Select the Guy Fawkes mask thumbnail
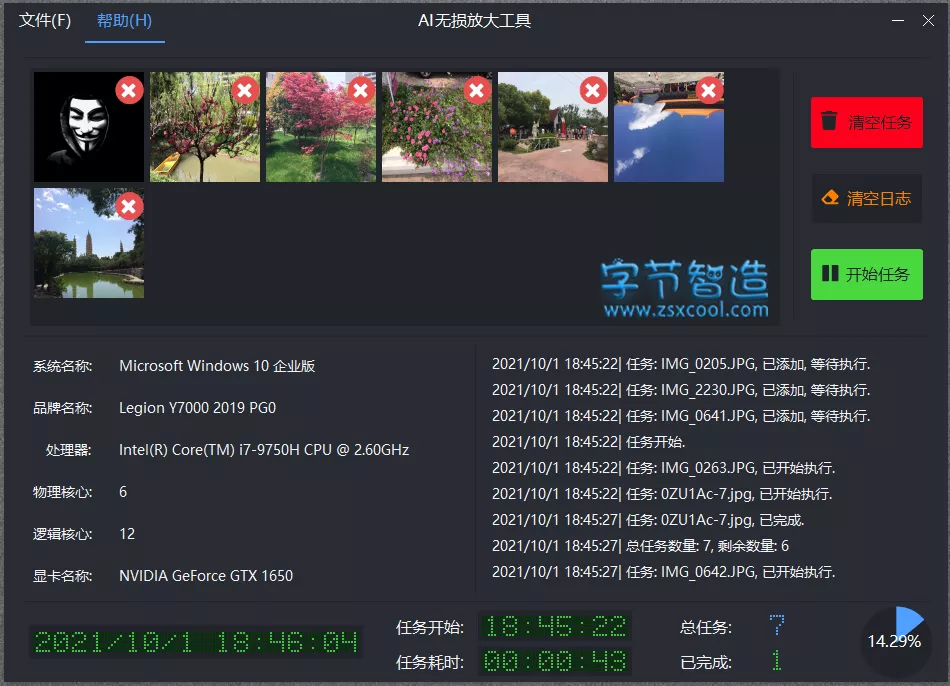Image resolution: width=950 pixels, height=686 pixels. (88, 127)
